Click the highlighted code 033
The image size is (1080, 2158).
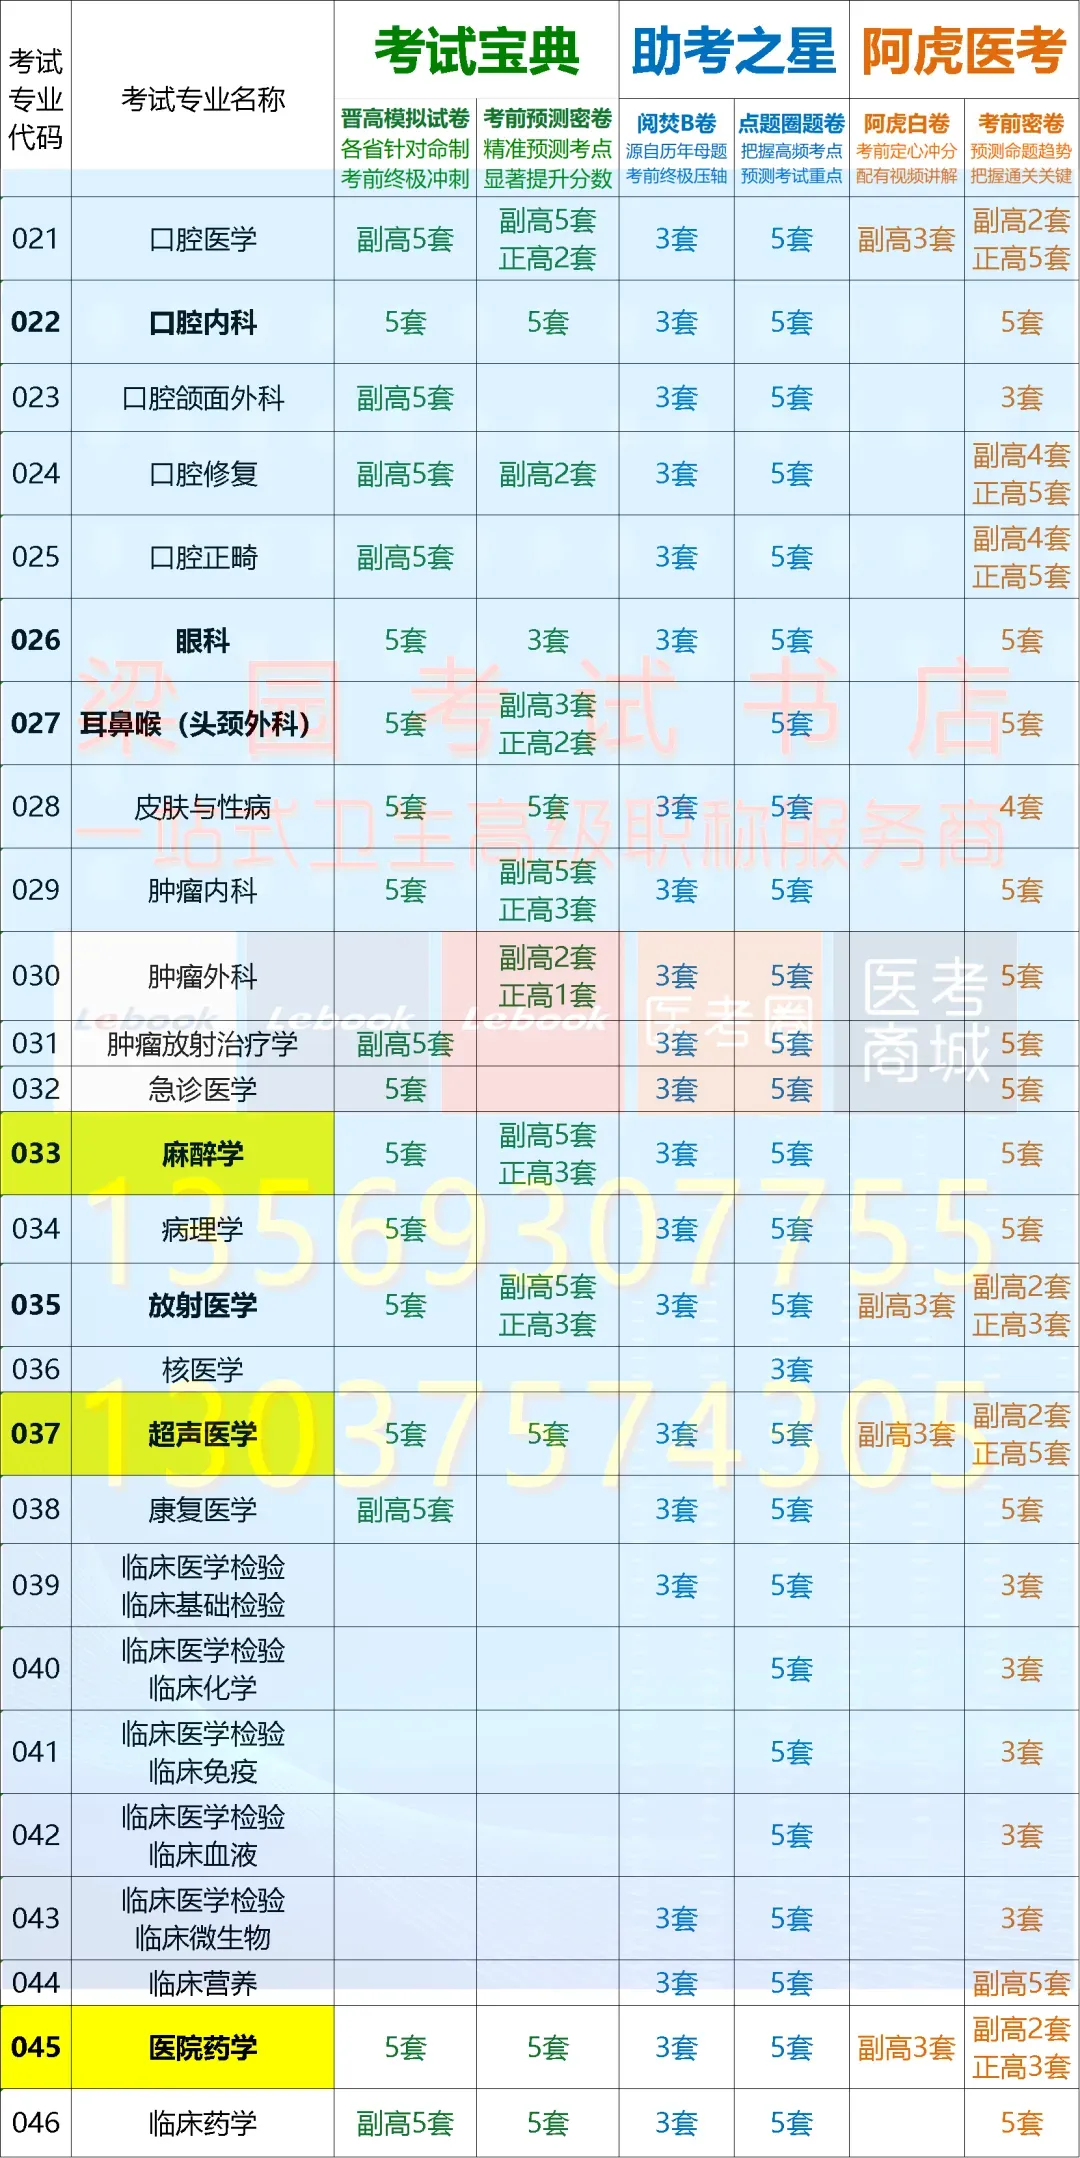36,1153
